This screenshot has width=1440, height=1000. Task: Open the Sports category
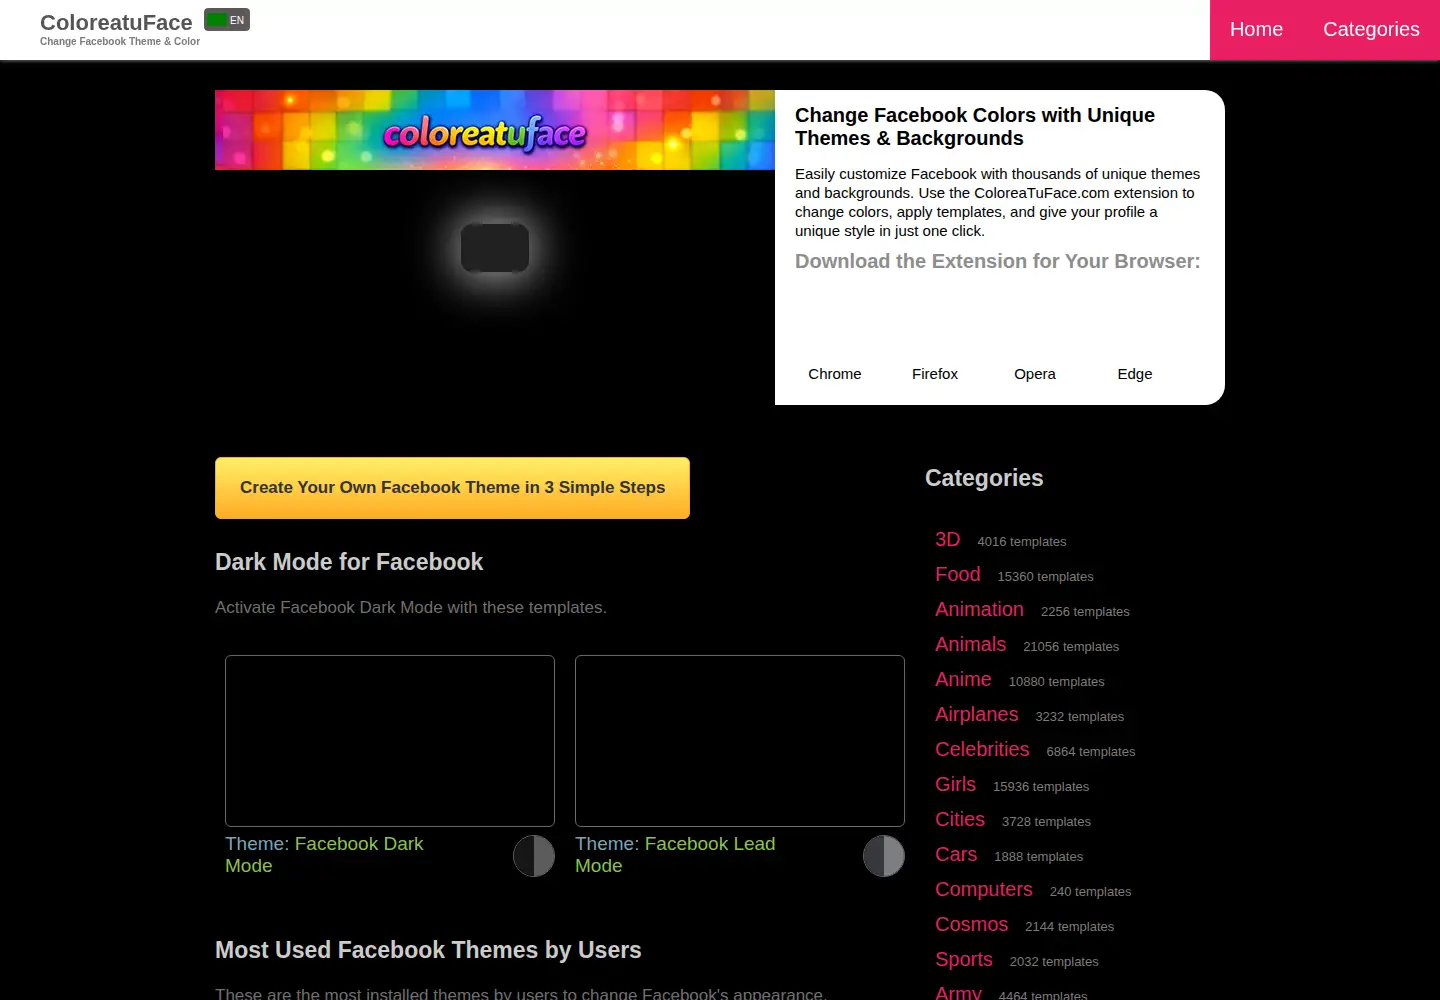point(964,959)
